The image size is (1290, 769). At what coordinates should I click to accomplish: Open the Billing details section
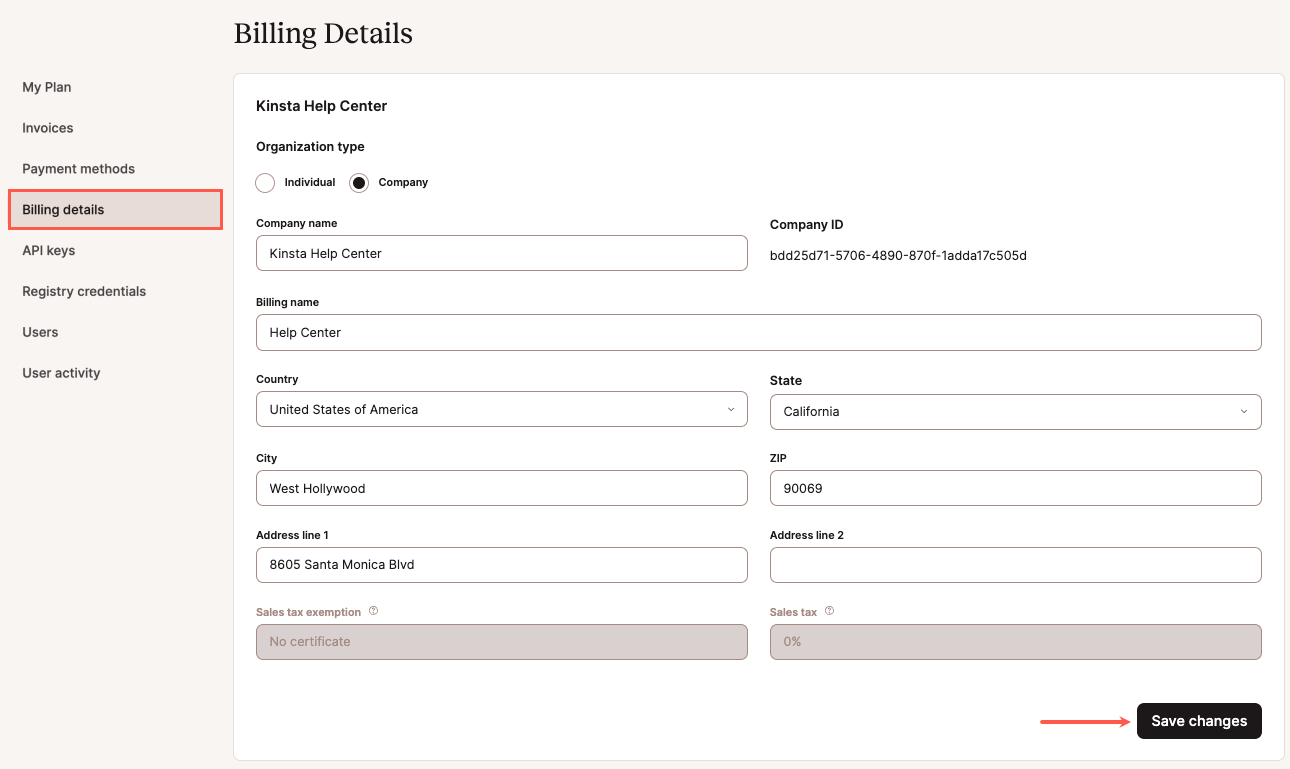(x=62, y=209)
